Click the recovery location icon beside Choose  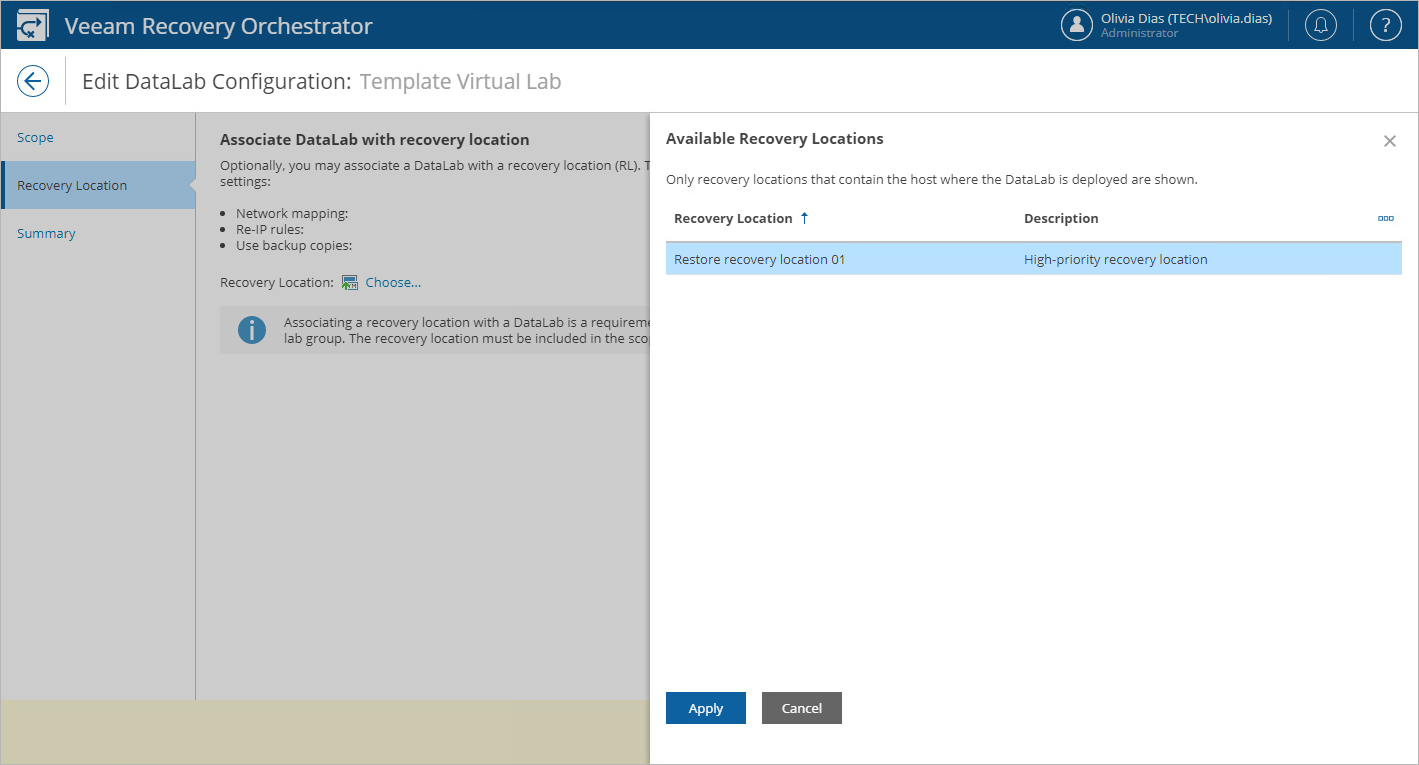click(349, 282)
